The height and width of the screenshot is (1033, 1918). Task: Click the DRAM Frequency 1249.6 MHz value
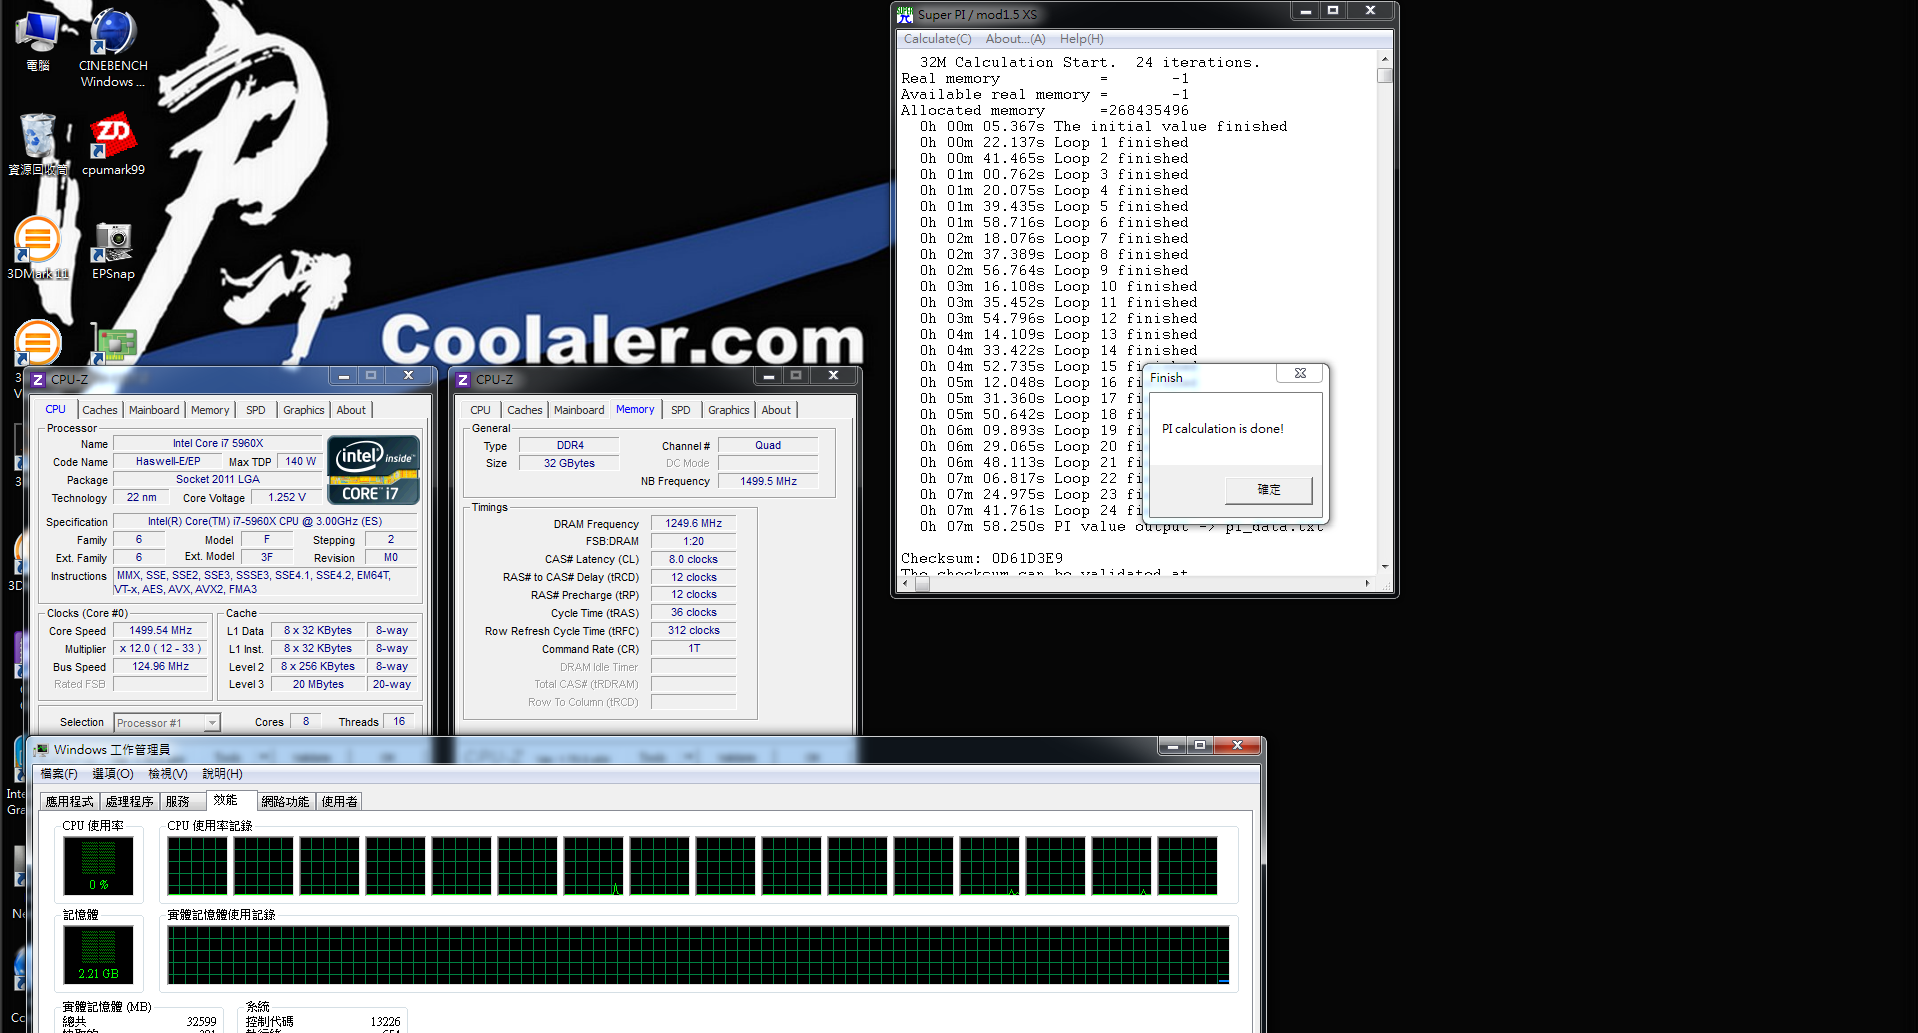click(x=694, y=524)
